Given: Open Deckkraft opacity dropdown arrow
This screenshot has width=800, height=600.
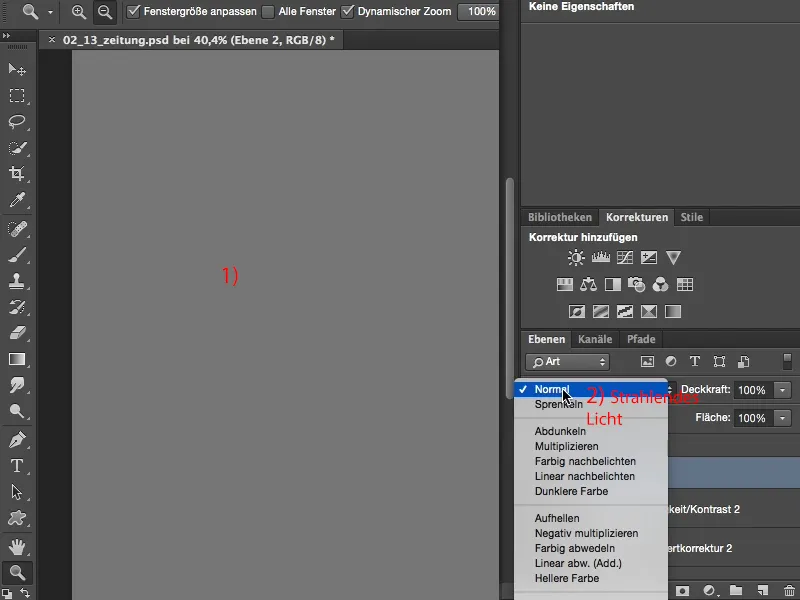Looking at the screenshot, I should pyautogui.click(x=782, y=390).
